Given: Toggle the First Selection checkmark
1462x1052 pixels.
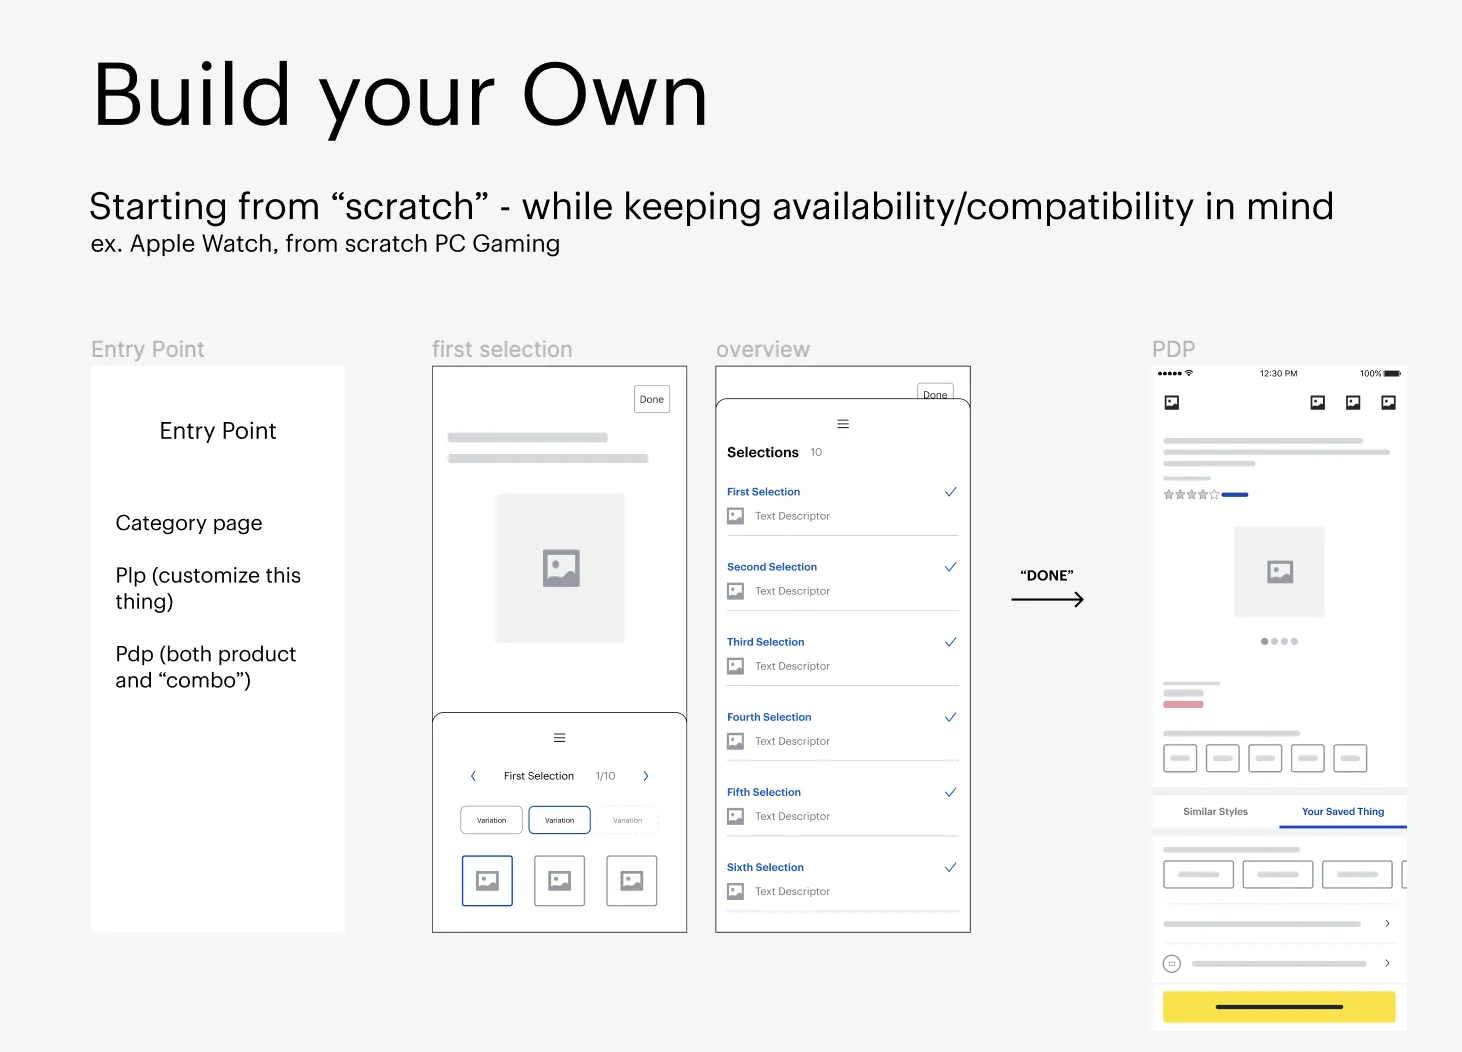Looking at the screenshot, I should tap(951, 492).
